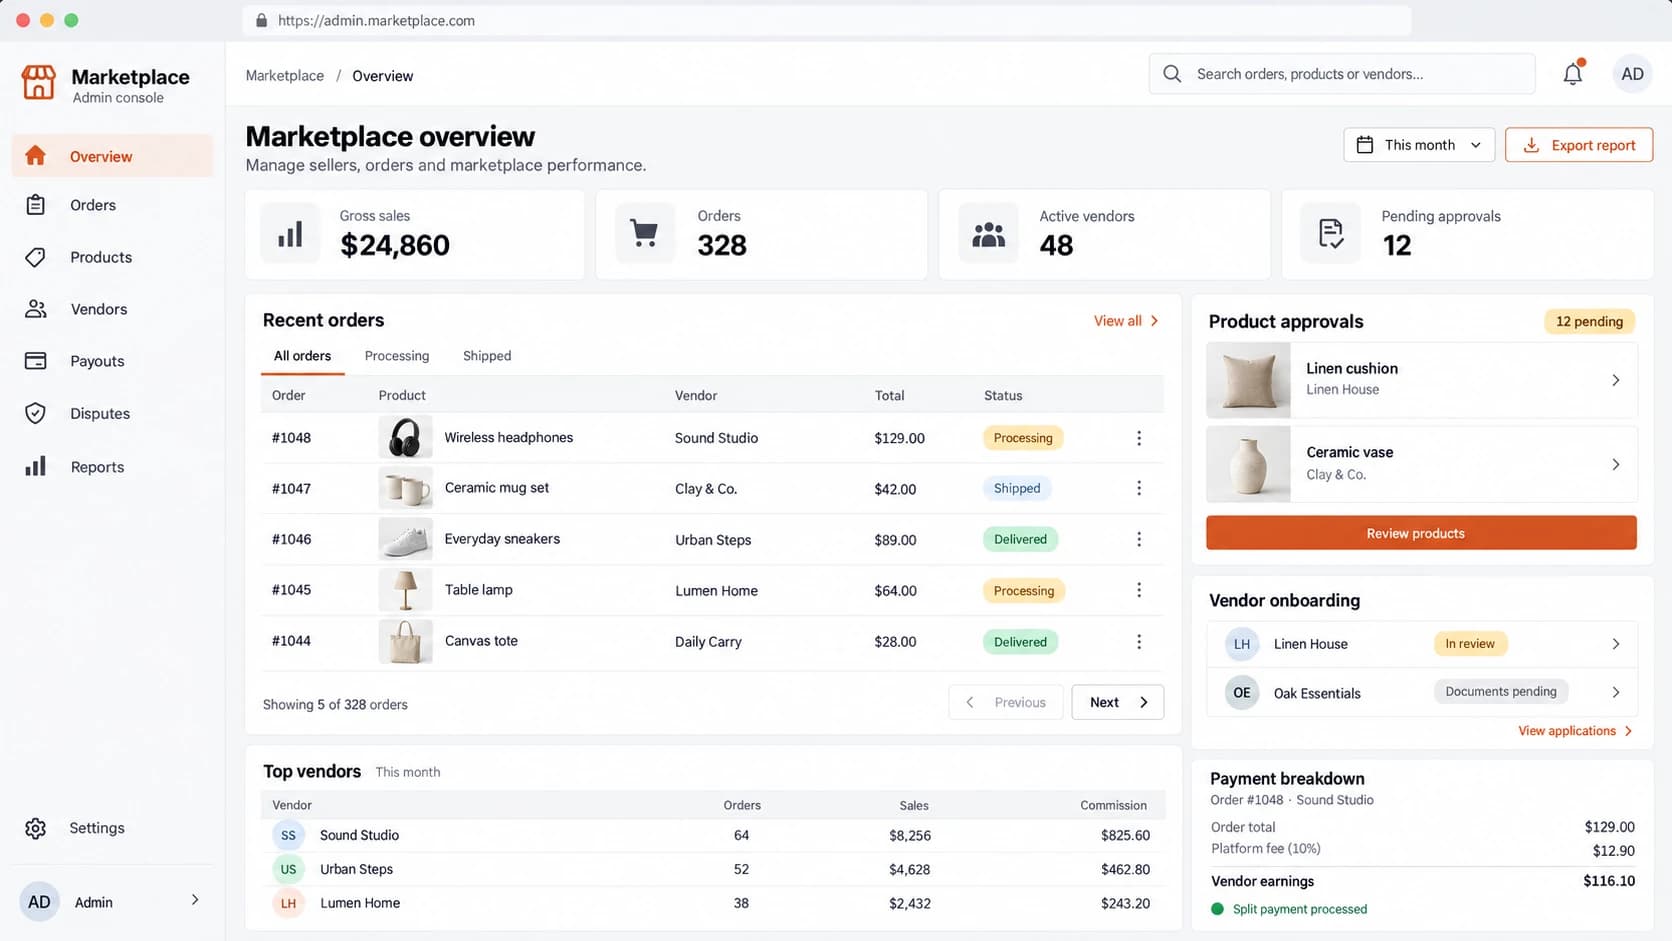Click the Pending approvals document icon
This screenshot has width=1672, height=941.
[1331, 234]
